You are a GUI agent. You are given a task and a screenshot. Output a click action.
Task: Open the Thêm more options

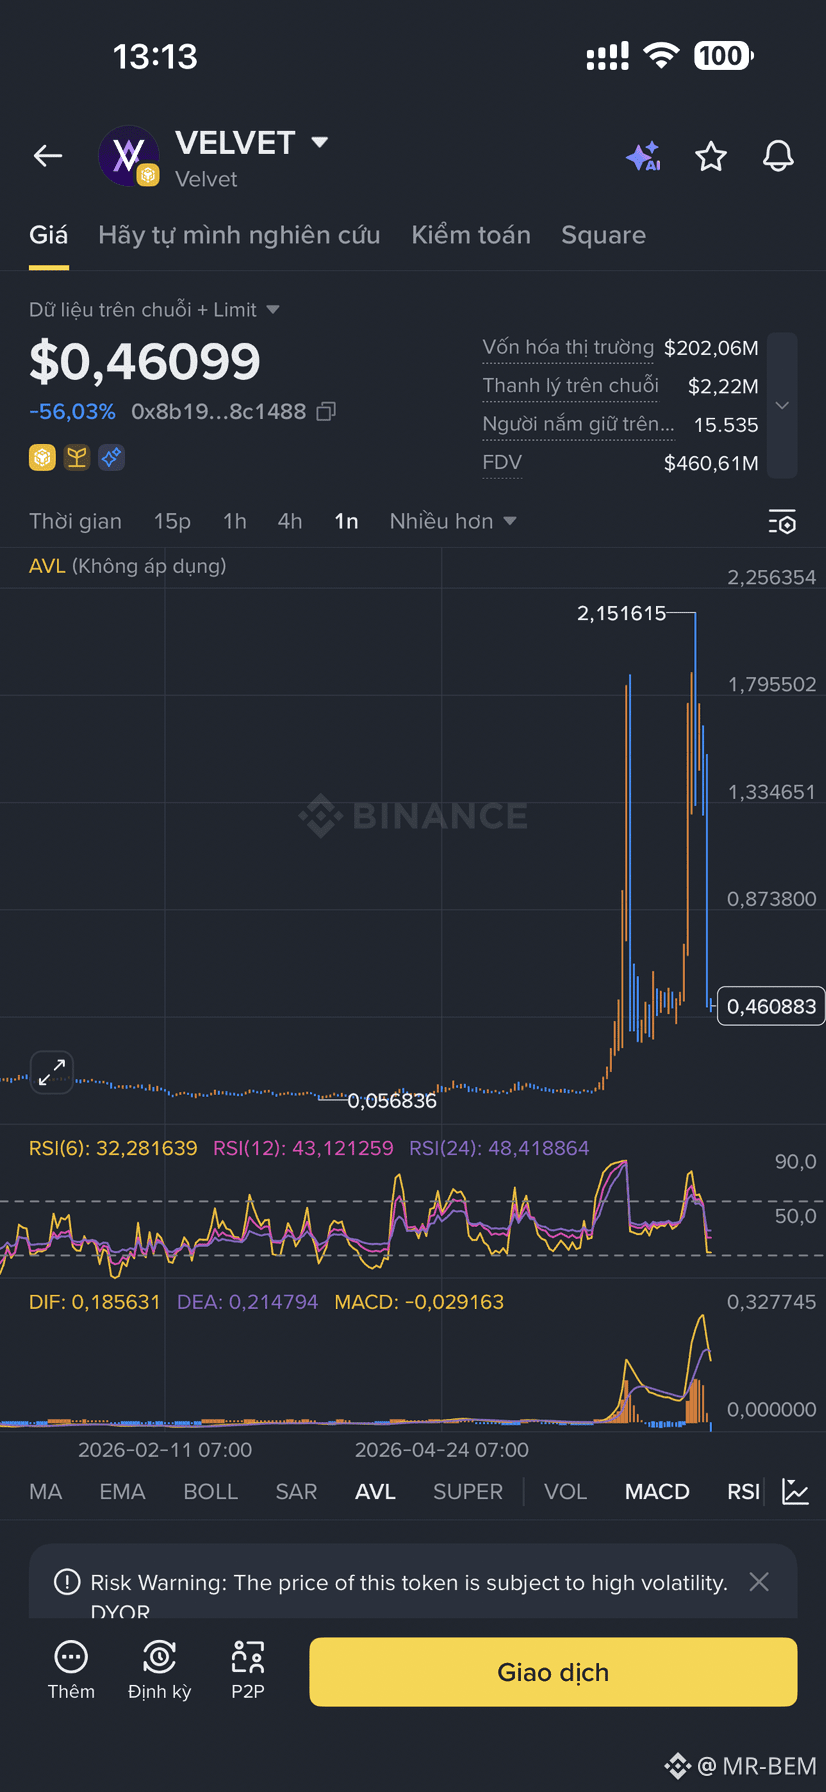(71, 1671)
